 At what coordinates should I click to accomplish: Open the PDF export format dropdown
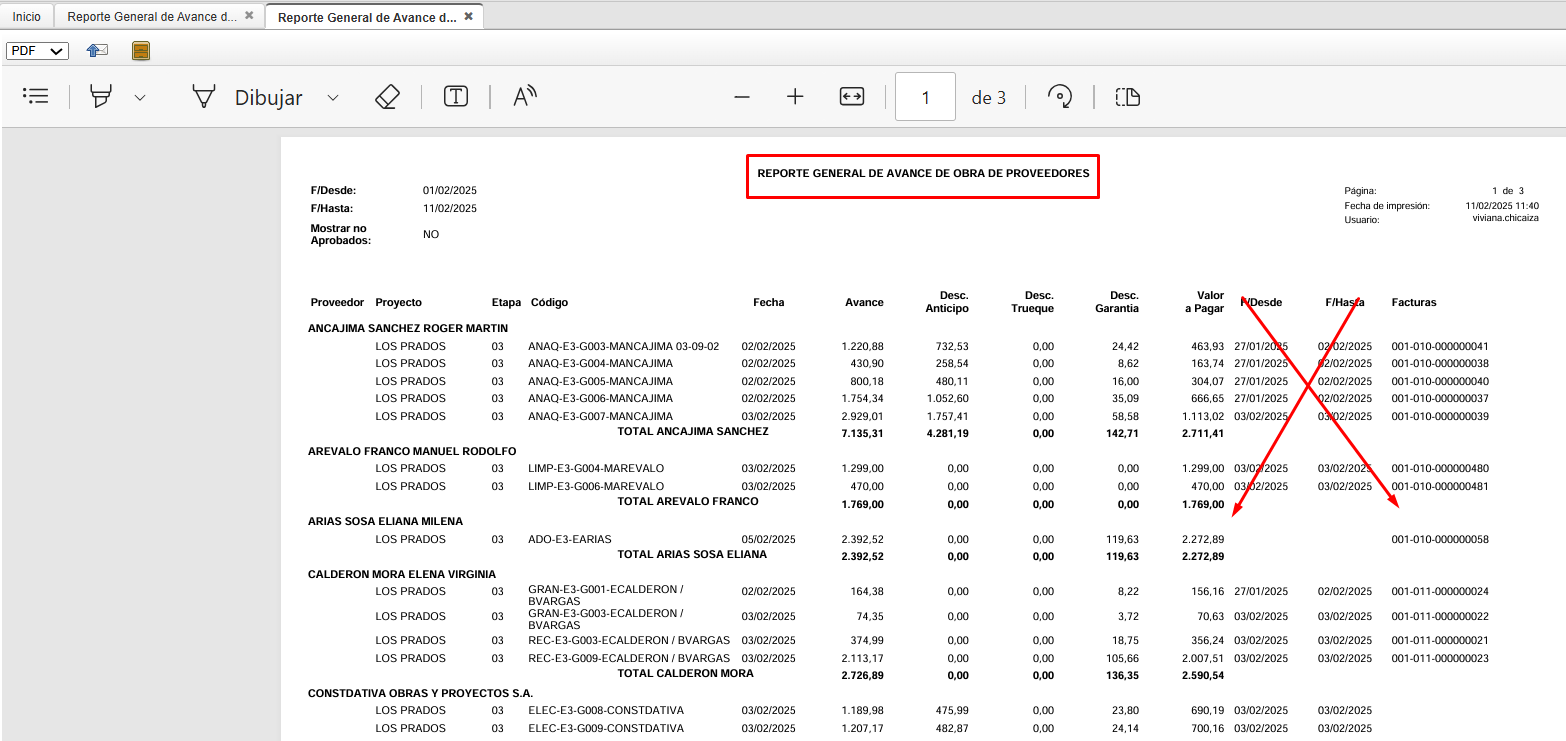pyautogui.click(x=37, y=51)
